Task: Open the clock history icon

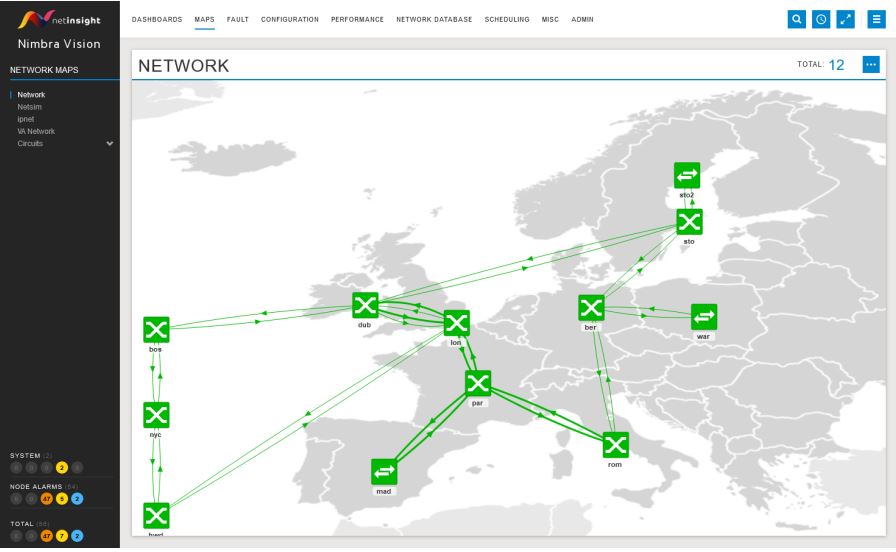Action: click(x=820, y=19)
